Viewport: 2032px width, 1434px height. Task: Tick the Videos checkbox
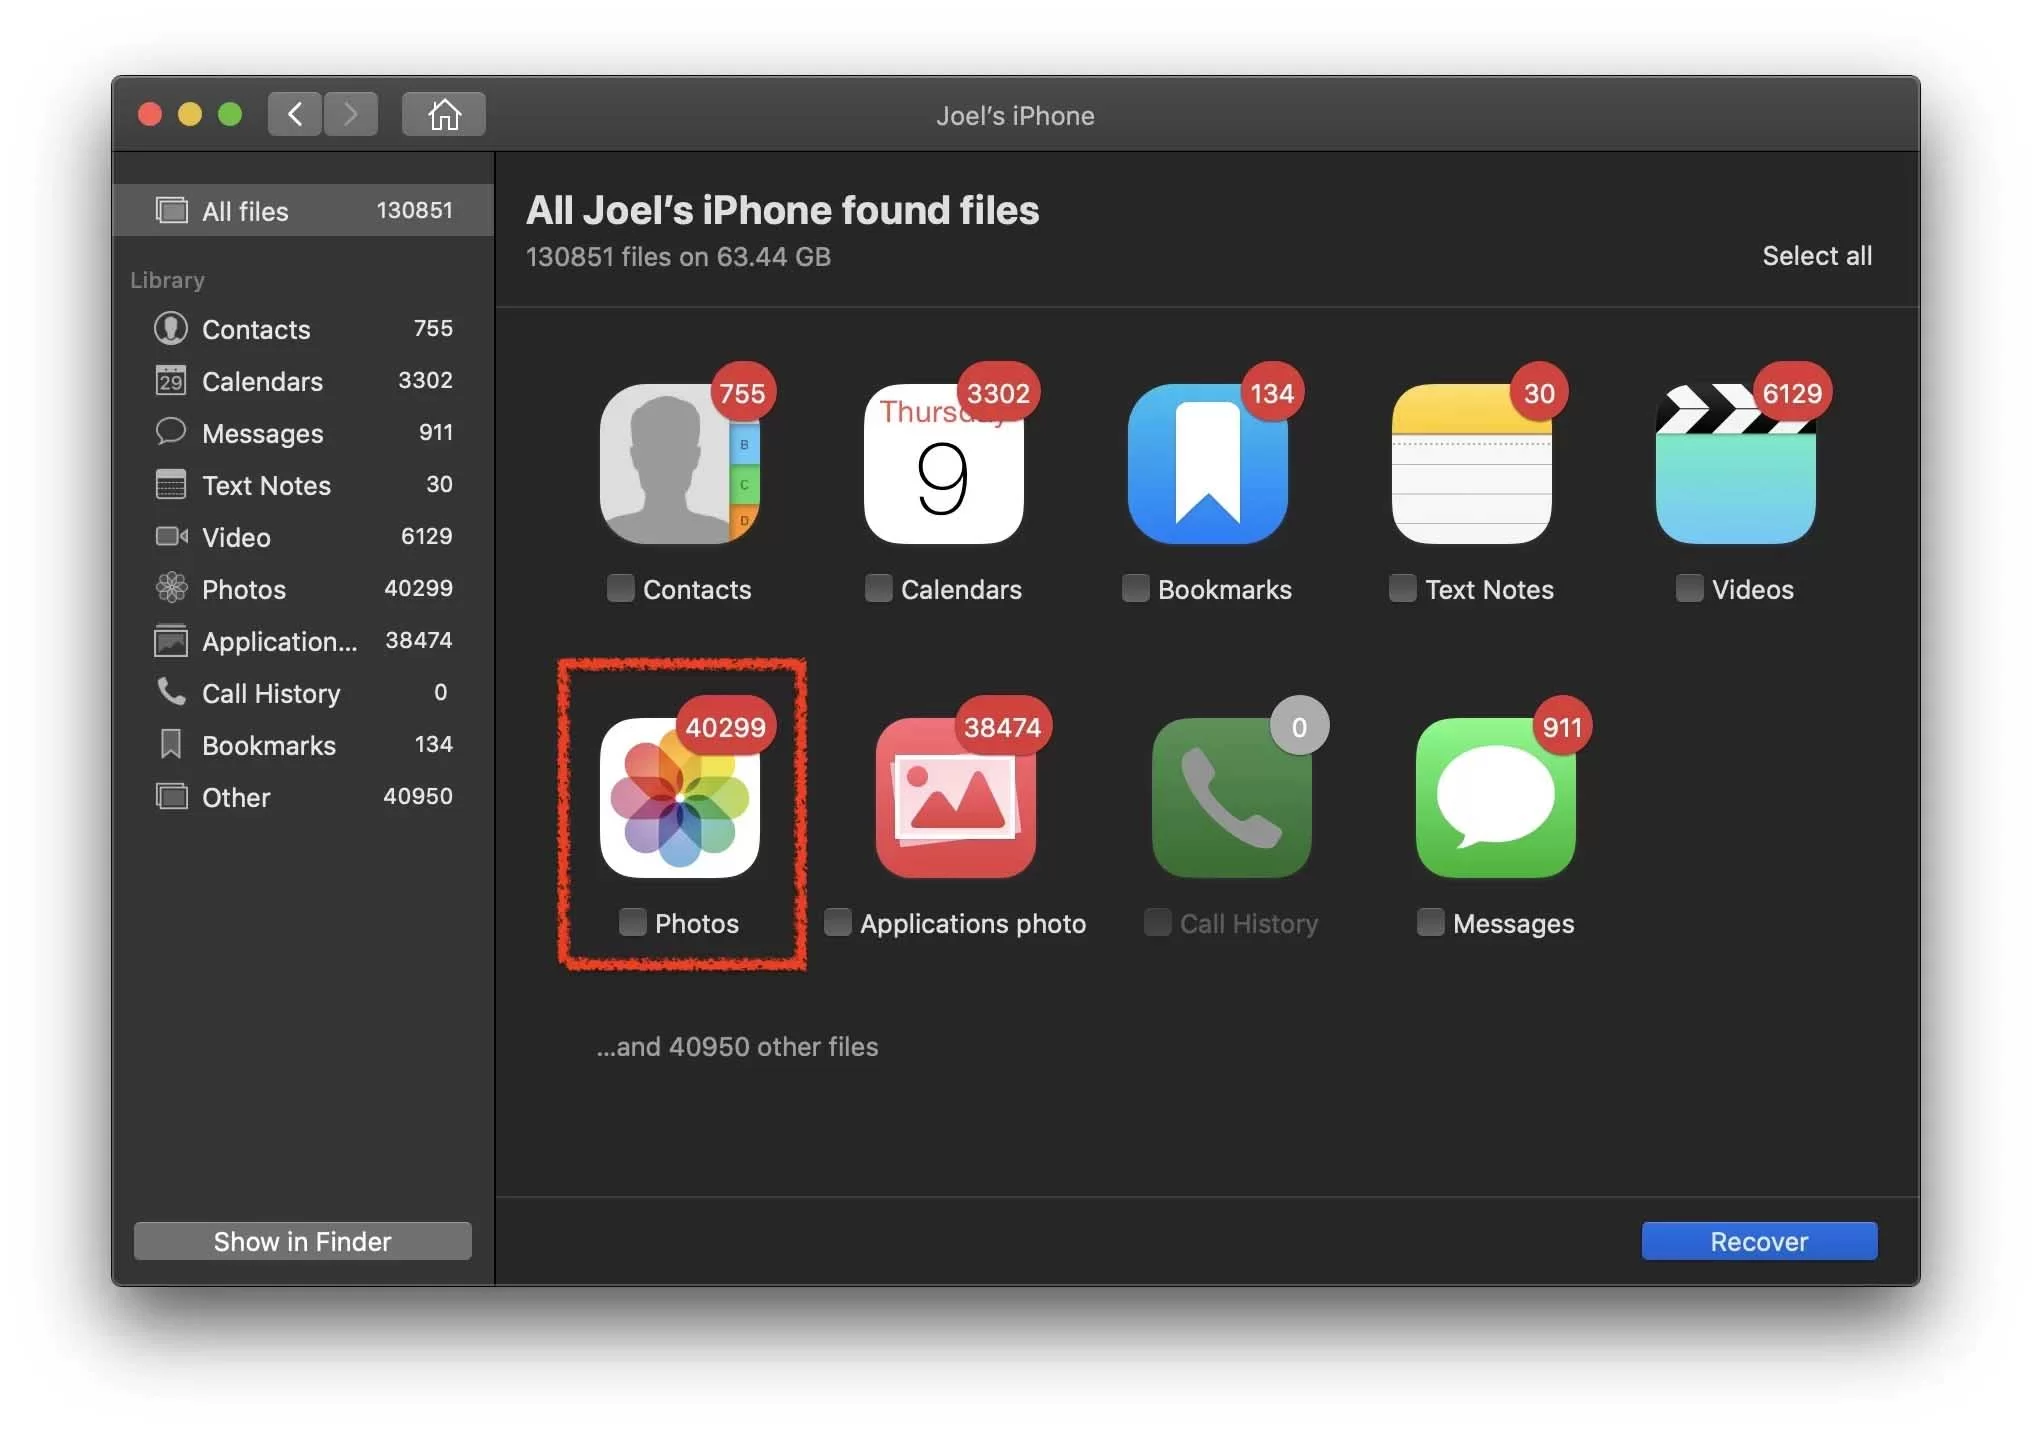[1690, 588]
